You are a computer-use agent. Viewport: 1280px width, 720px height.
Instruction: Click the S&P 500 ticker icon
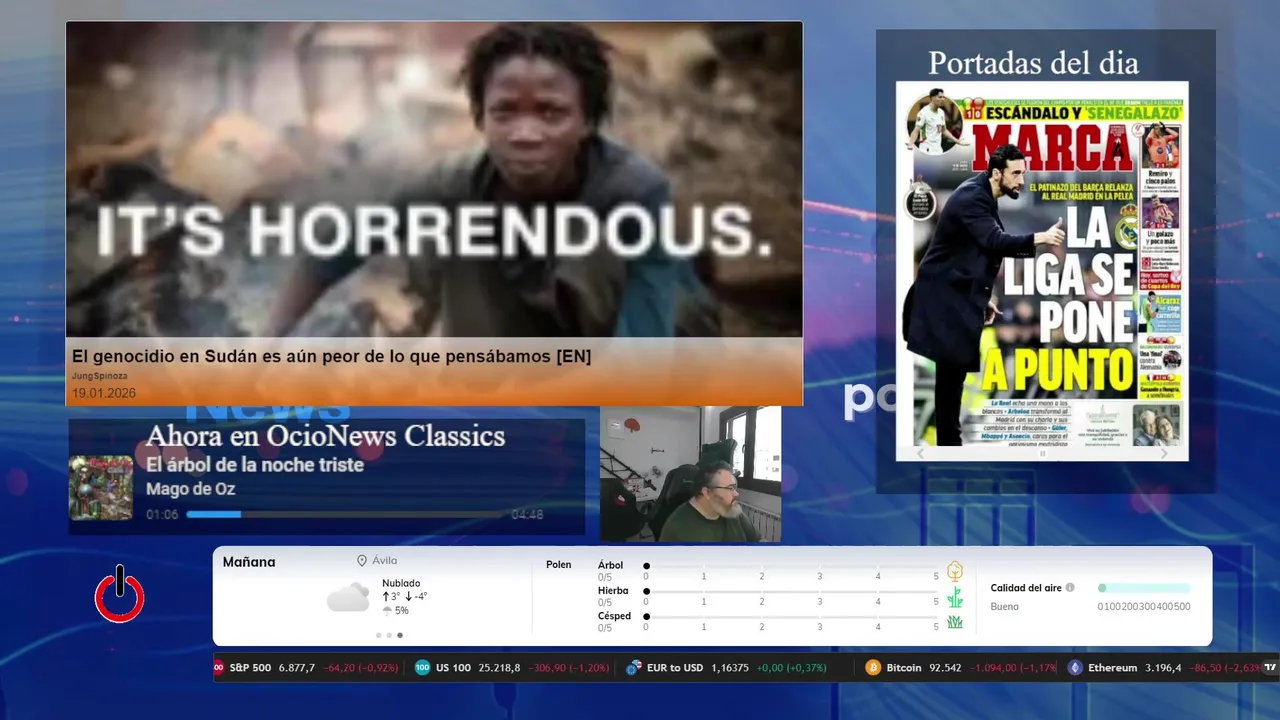[218, 667]
